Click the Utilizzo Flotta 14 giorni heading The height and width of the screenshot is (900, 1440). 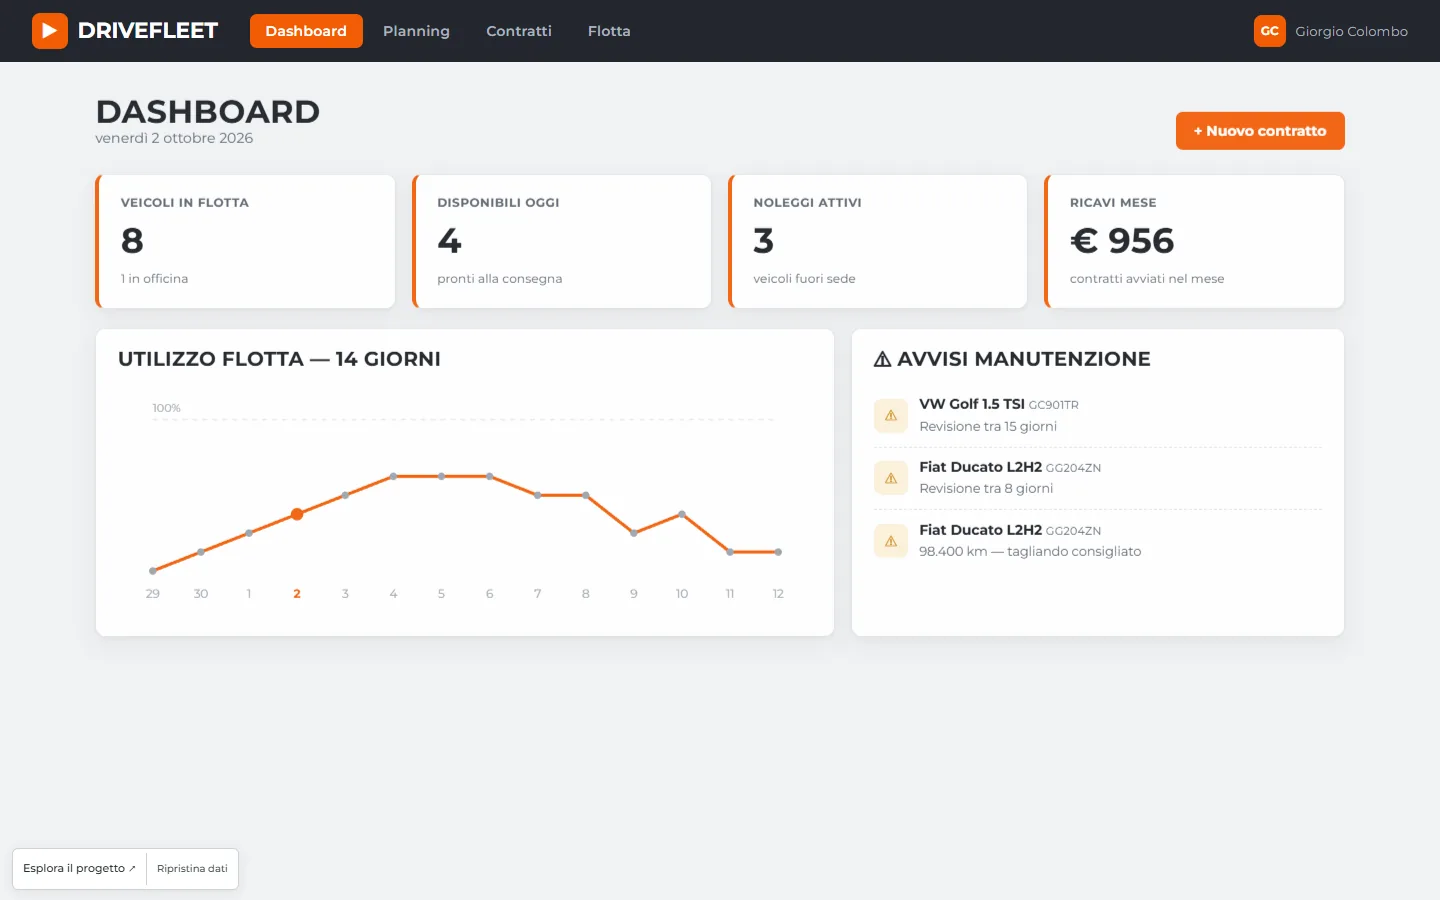coord(279,359)
